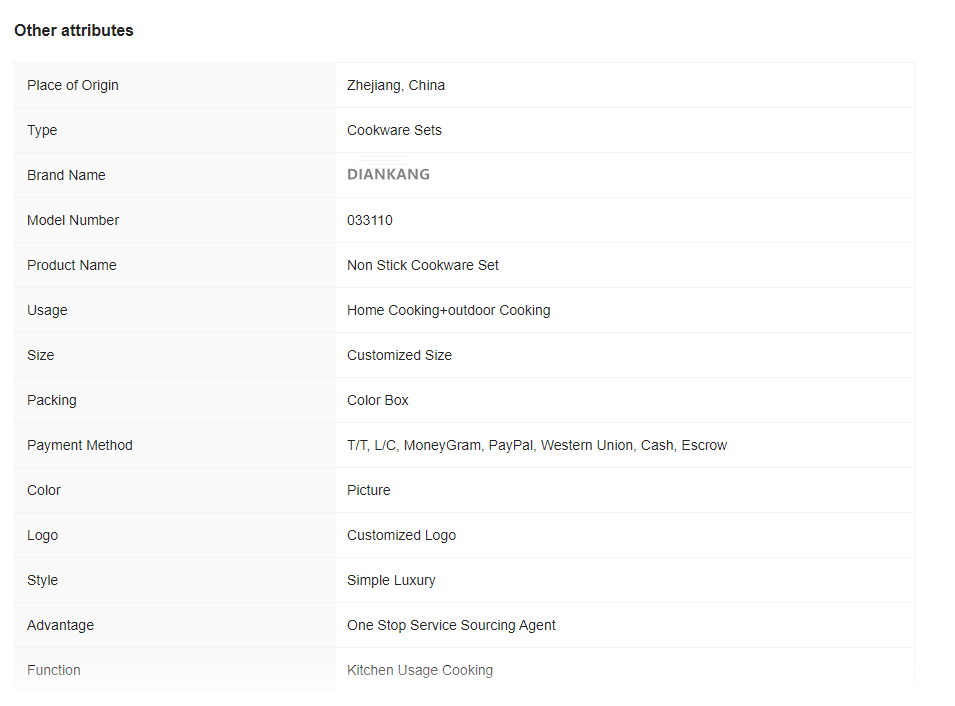
Task: Select the Customized Logo value
Action: (x=401, y=535)
